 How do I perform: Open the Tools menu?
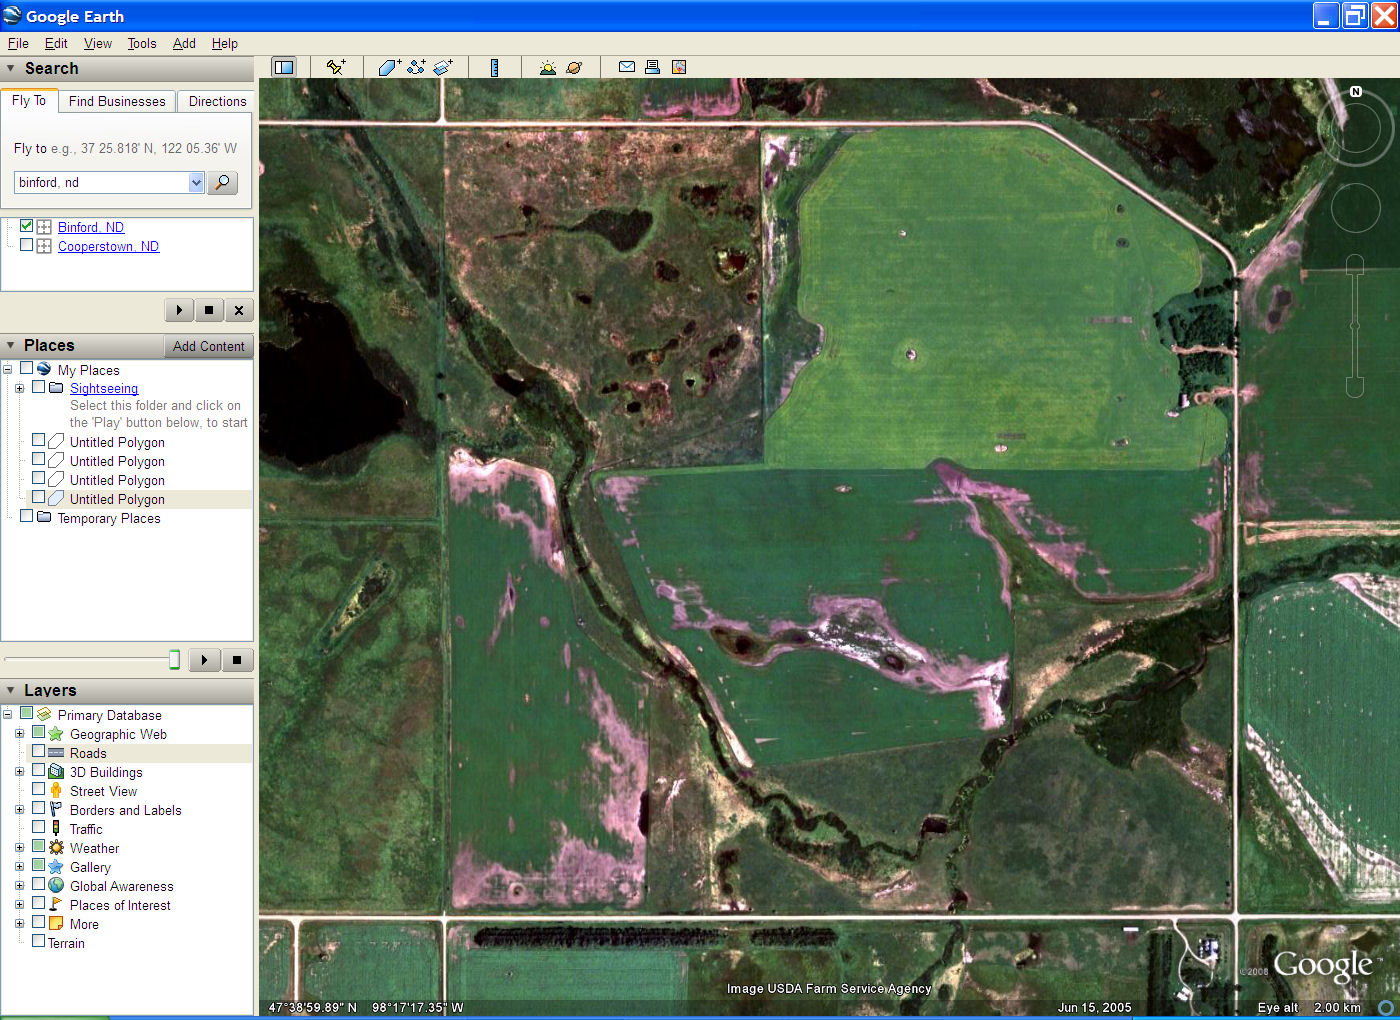(x=142, y=43)
